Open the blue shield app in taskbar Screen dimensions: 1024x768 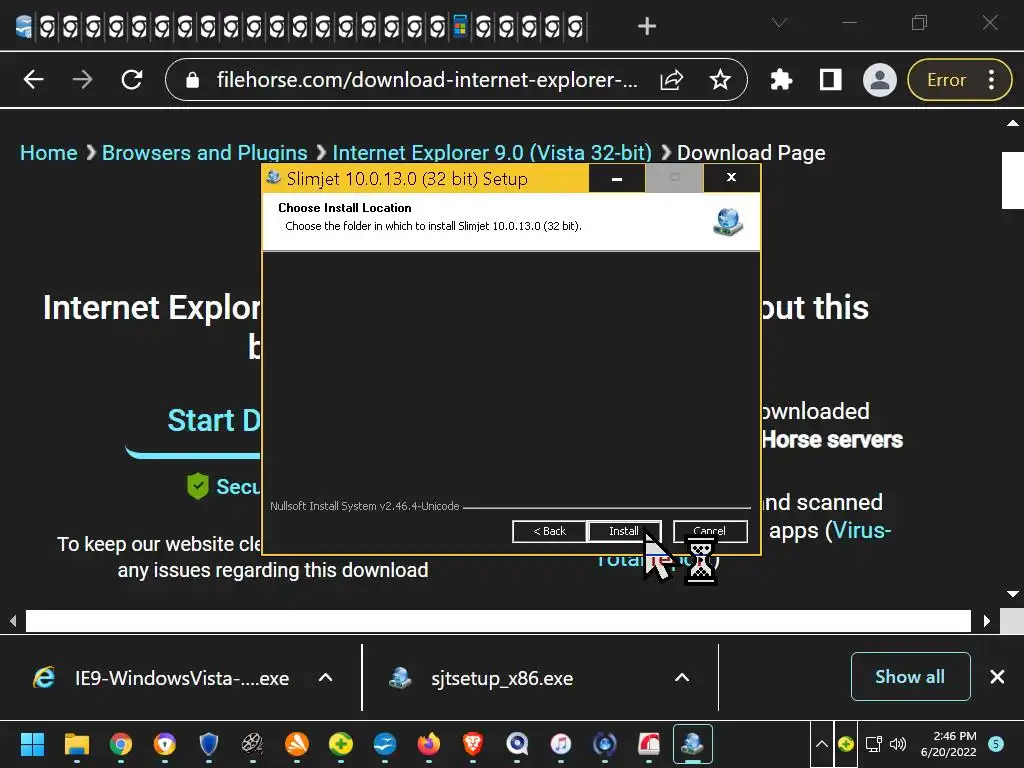pos(208,744)
